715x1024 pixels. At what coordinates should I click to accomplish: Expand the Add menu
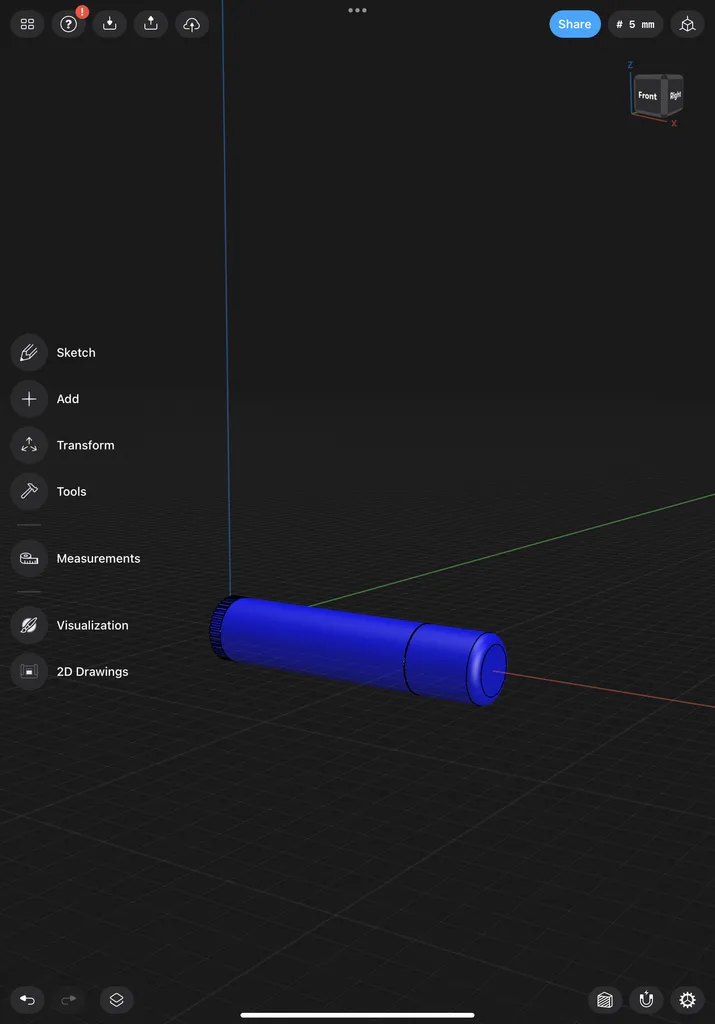pos(68,399)
